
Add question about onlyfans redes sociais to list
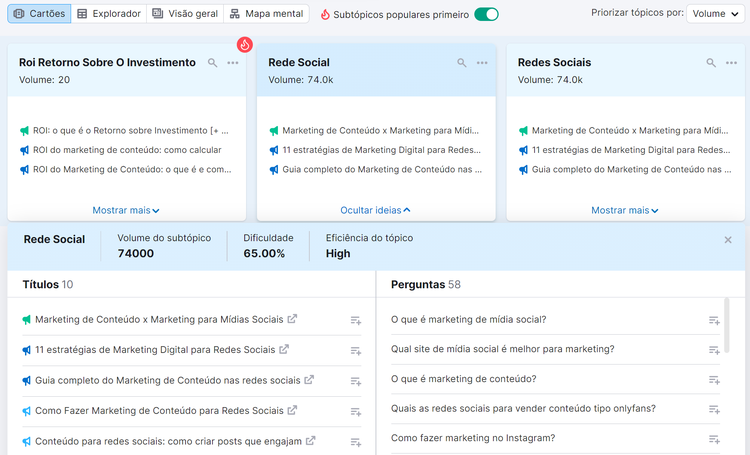(714, 410)
